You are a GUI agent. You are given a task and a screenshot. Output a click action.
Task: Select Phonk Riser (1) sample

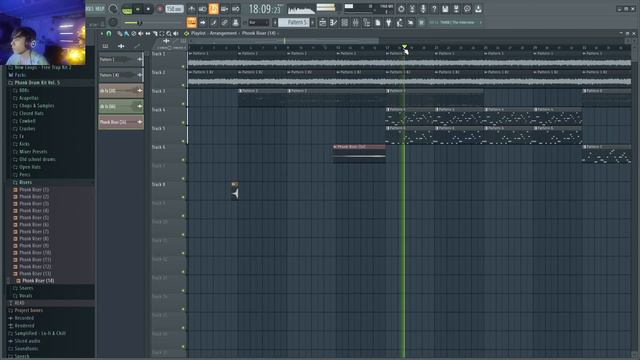pos(34,190)
